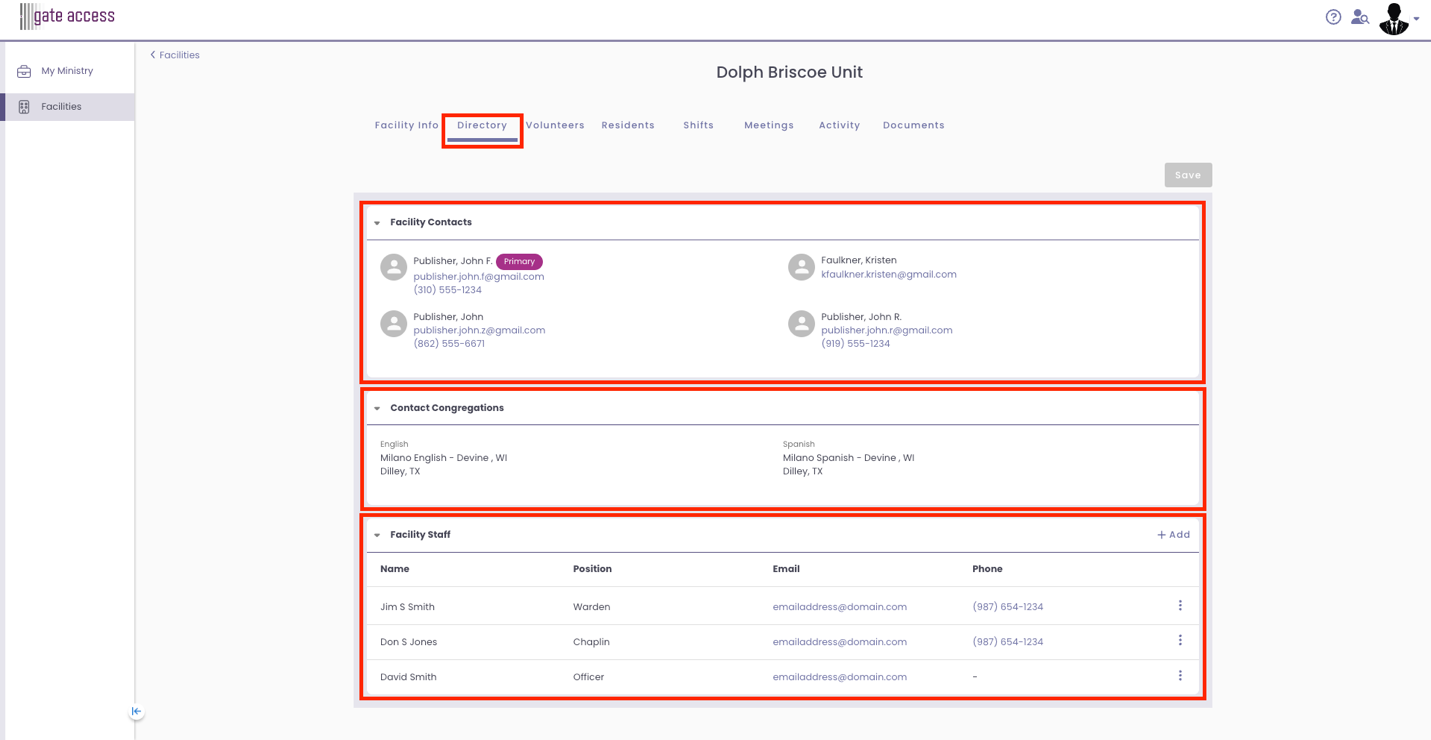Click the user search icon in header
Image resolution: width=1431 pixels, height=740 pixels.
click(x=1360, y=17)
